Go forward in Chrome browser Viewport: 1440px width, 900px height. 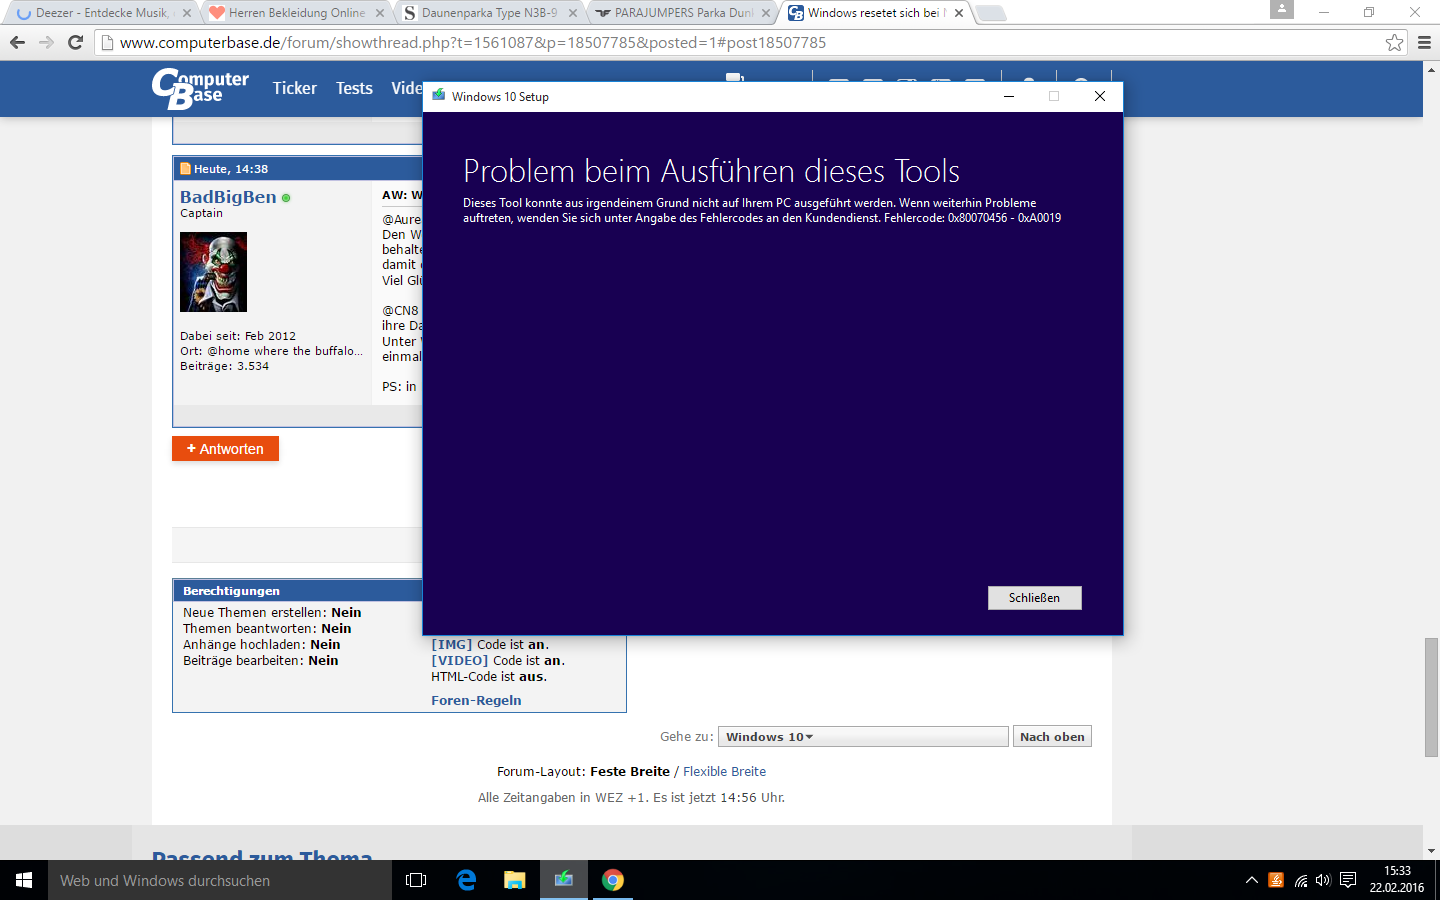[46, 42]
